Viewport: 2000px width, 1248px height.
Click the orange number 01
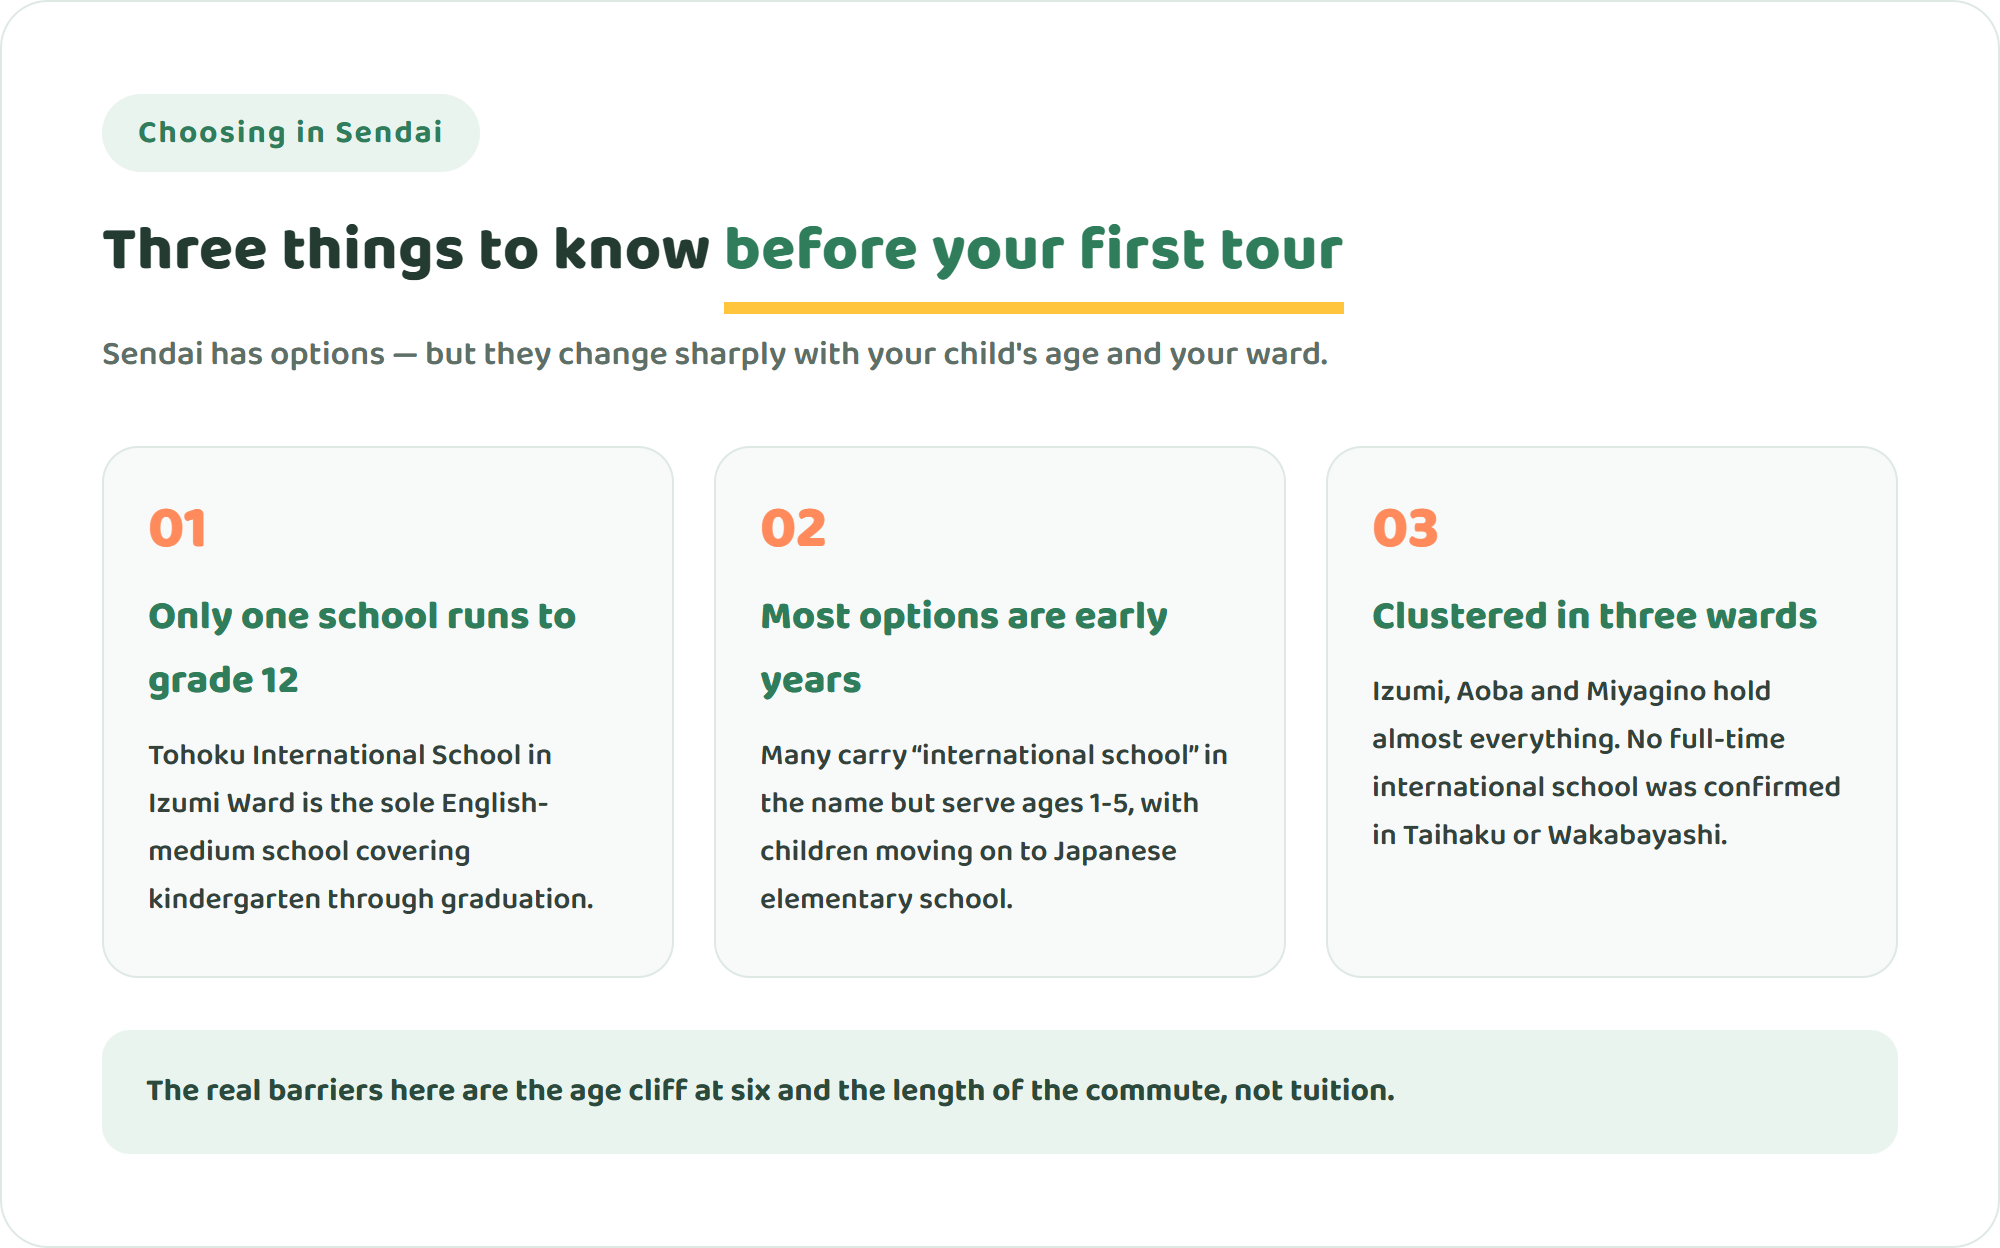pos(178,528)
